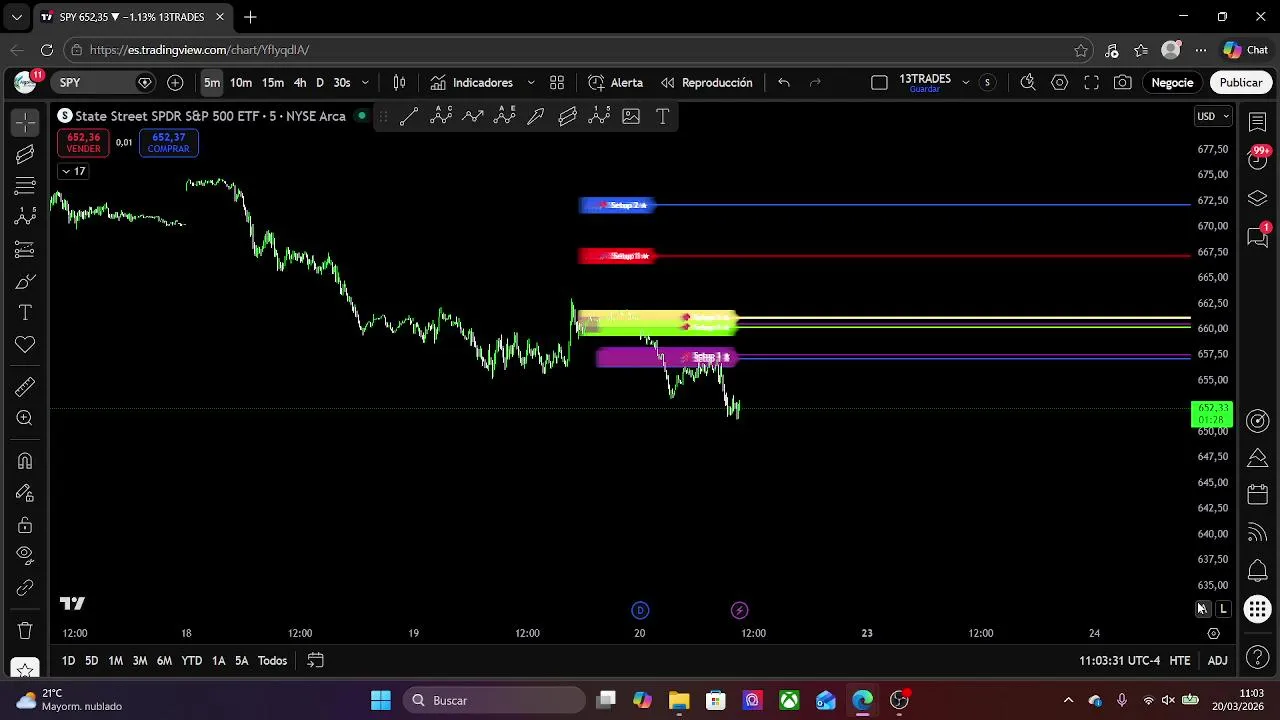
Task: Expand indicator favorites arrow next to Indicadores
Action: (x=530, y=83)
